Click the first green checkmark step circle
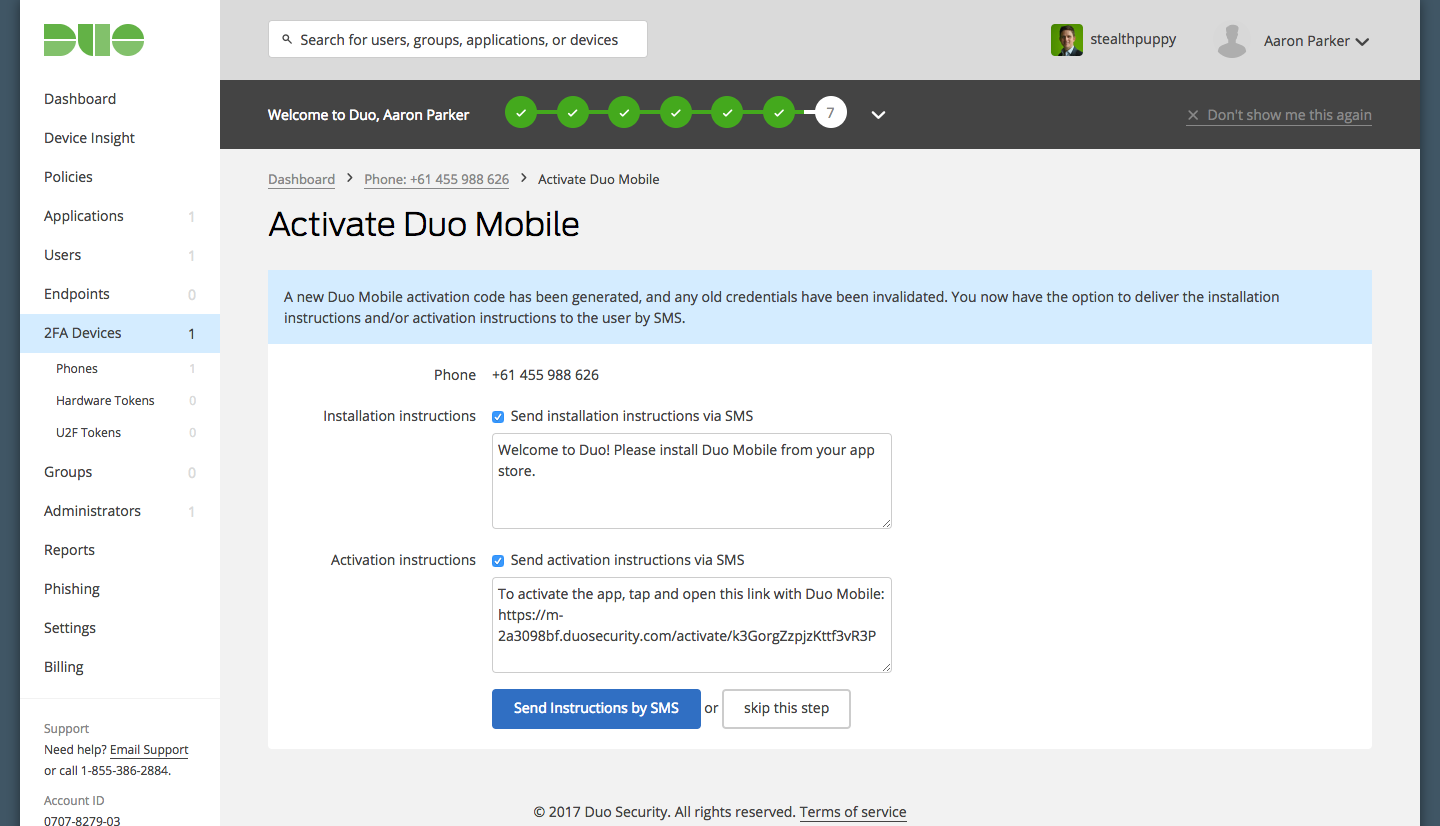Screen dimensions: 1440x826 tap(521, 113)
